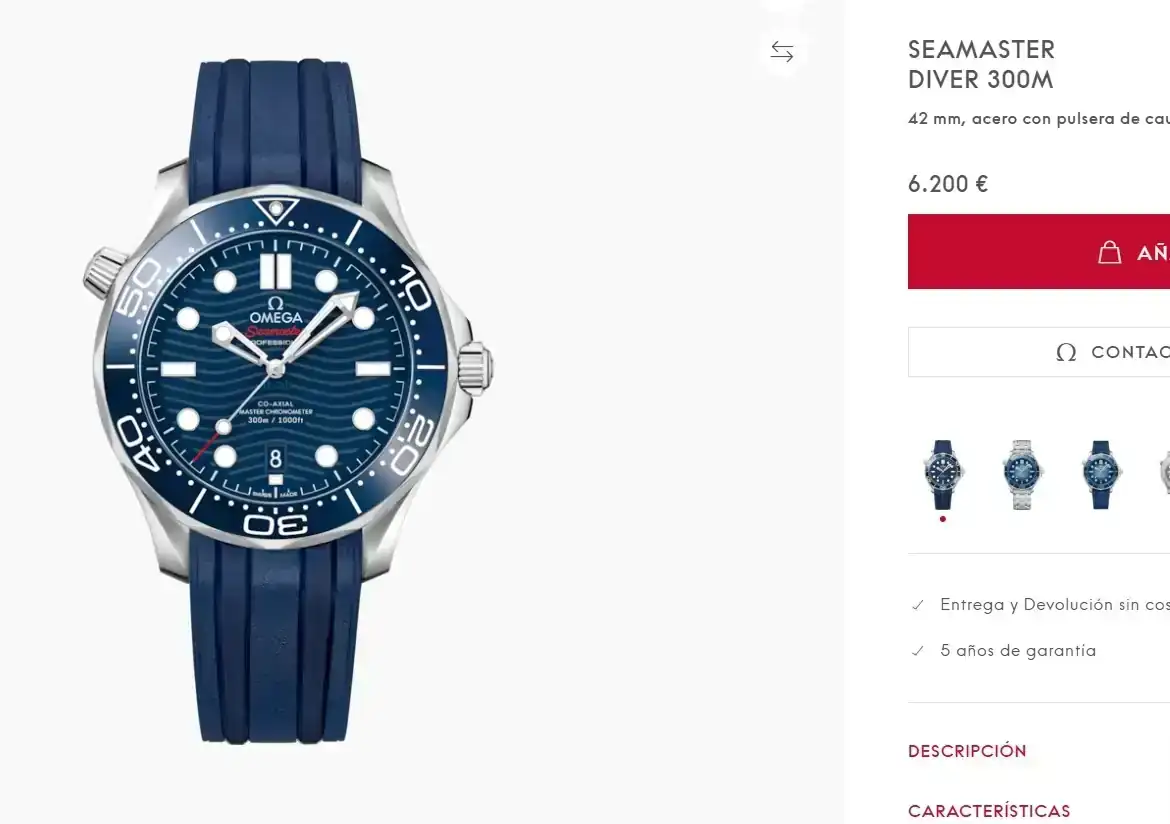The image size is (1170, 824).
Task: Click the Omega symbol in the contact button
Action: (x=1066, y=352)
